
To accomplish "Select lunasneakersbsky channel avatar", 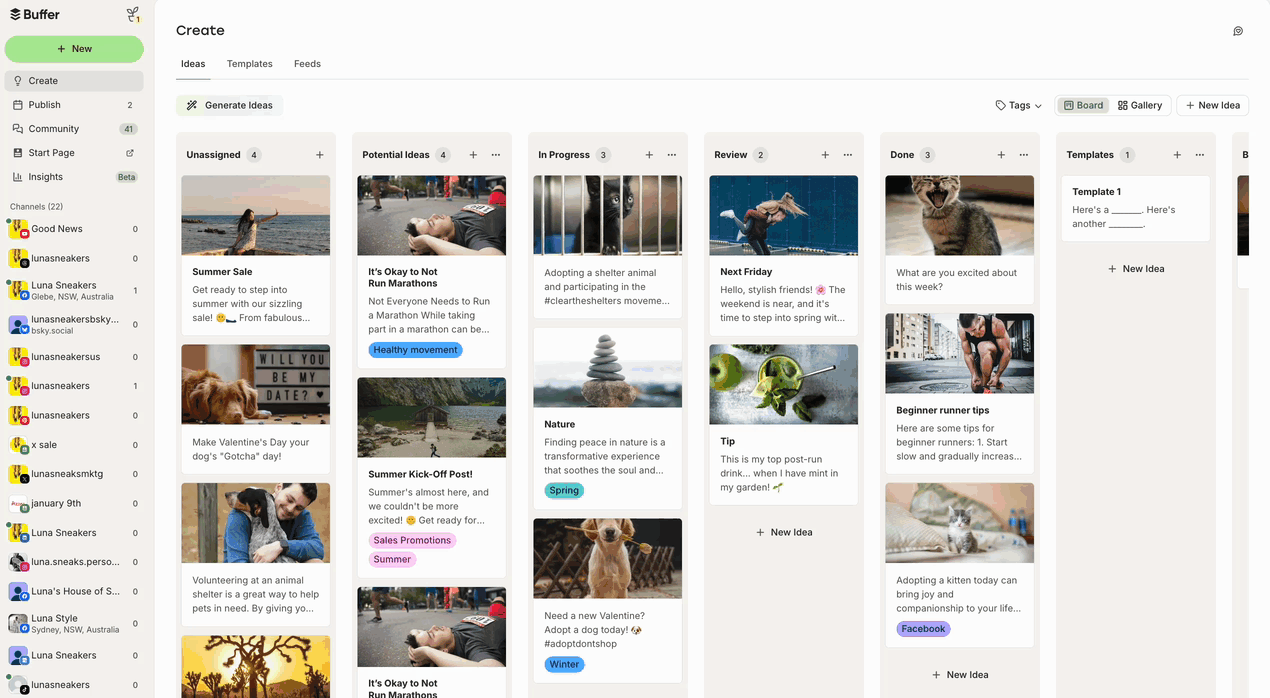I will [x=18, y=325].
